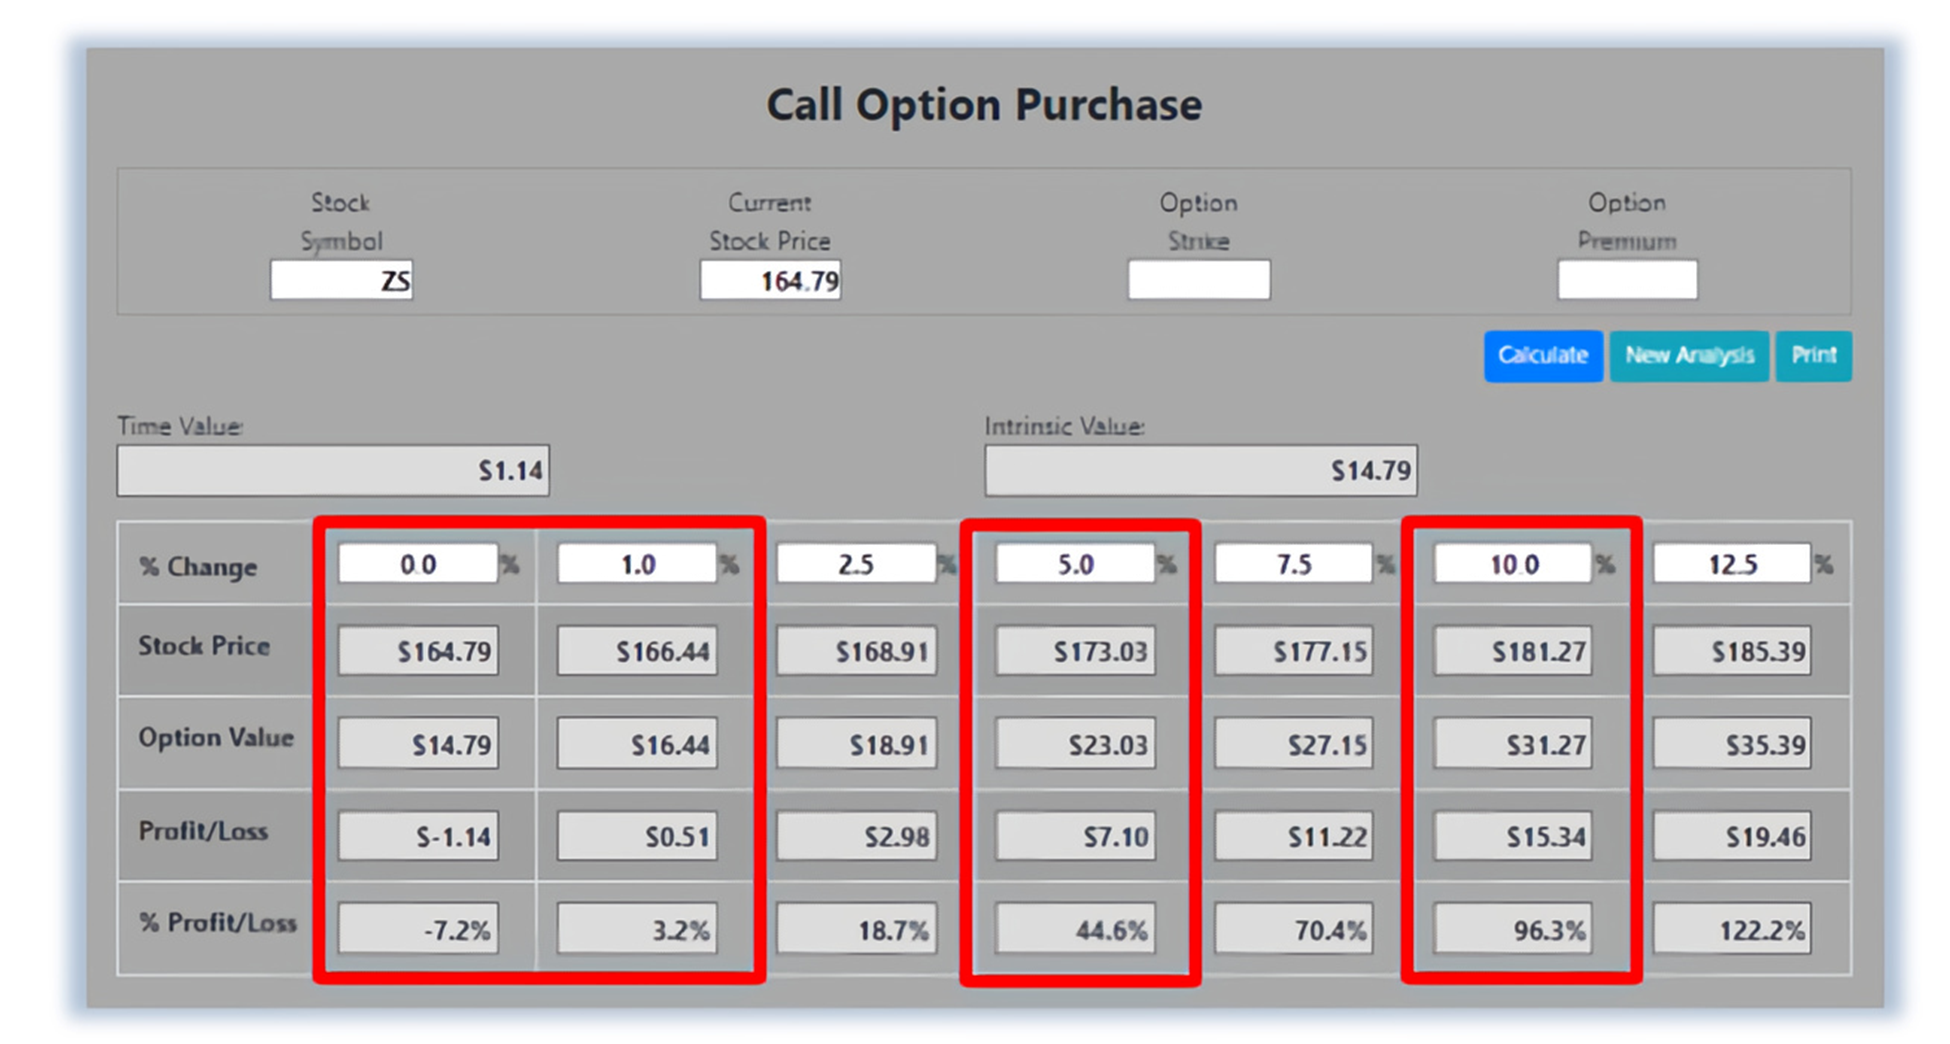Click the Calculate button
The image size is (1950, 1044).
[x=1542, y=356]
